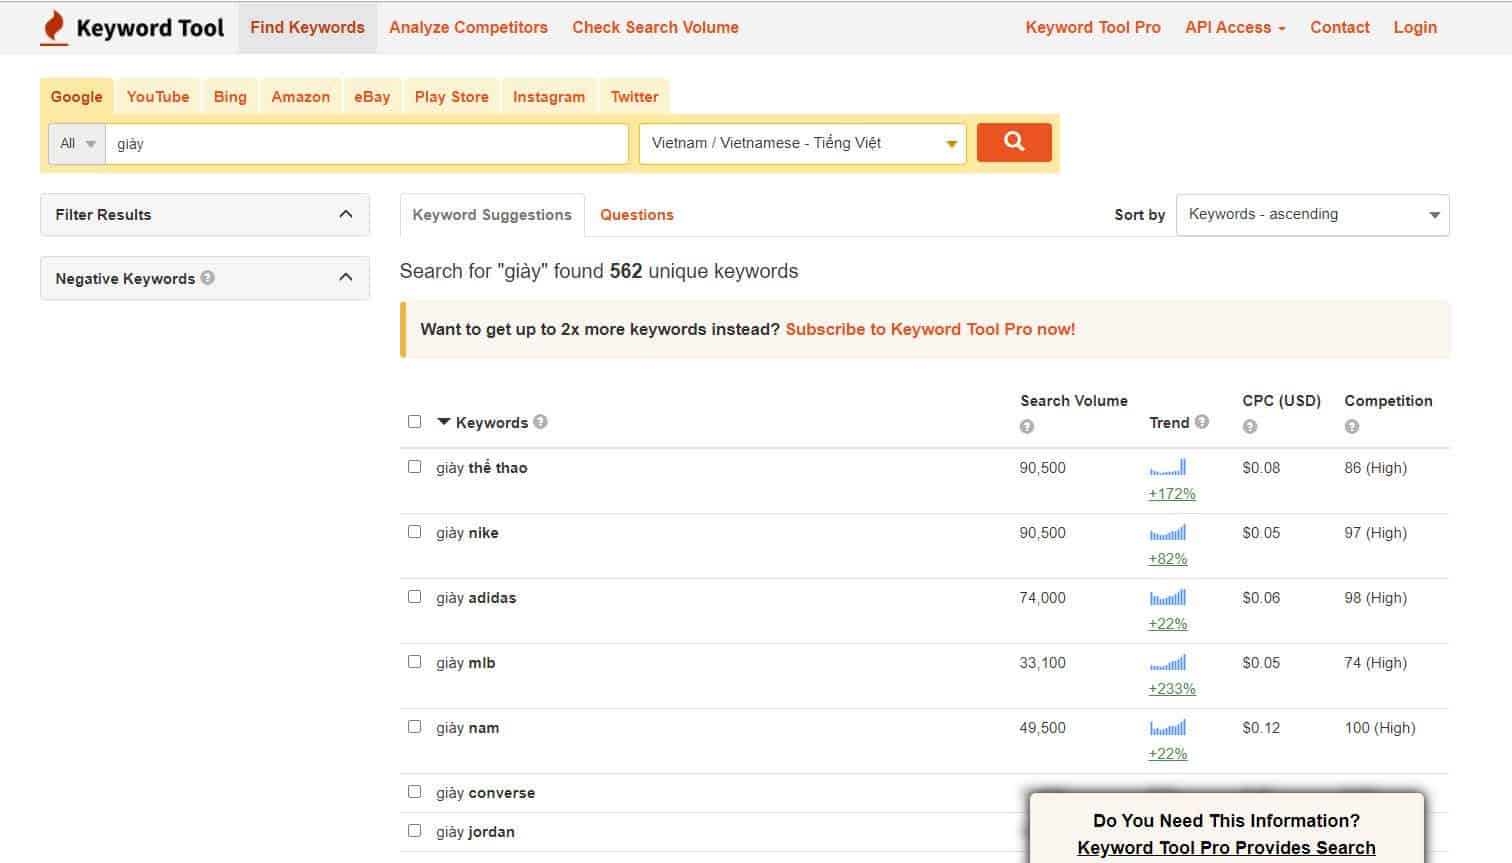Click Subscribe to Keyword Tool Pro now link
This screenshot has width=1512, height=863.
coord(930,329)
